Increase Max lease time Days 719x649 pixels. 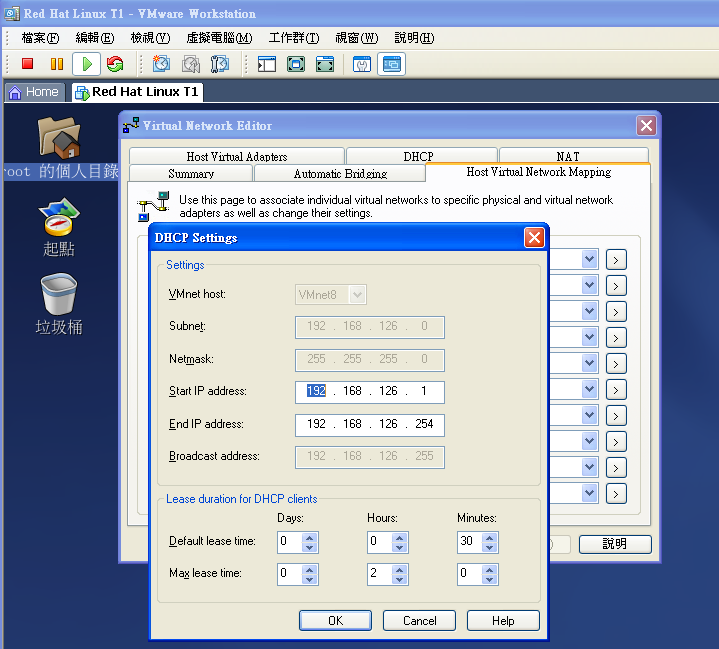310,570
